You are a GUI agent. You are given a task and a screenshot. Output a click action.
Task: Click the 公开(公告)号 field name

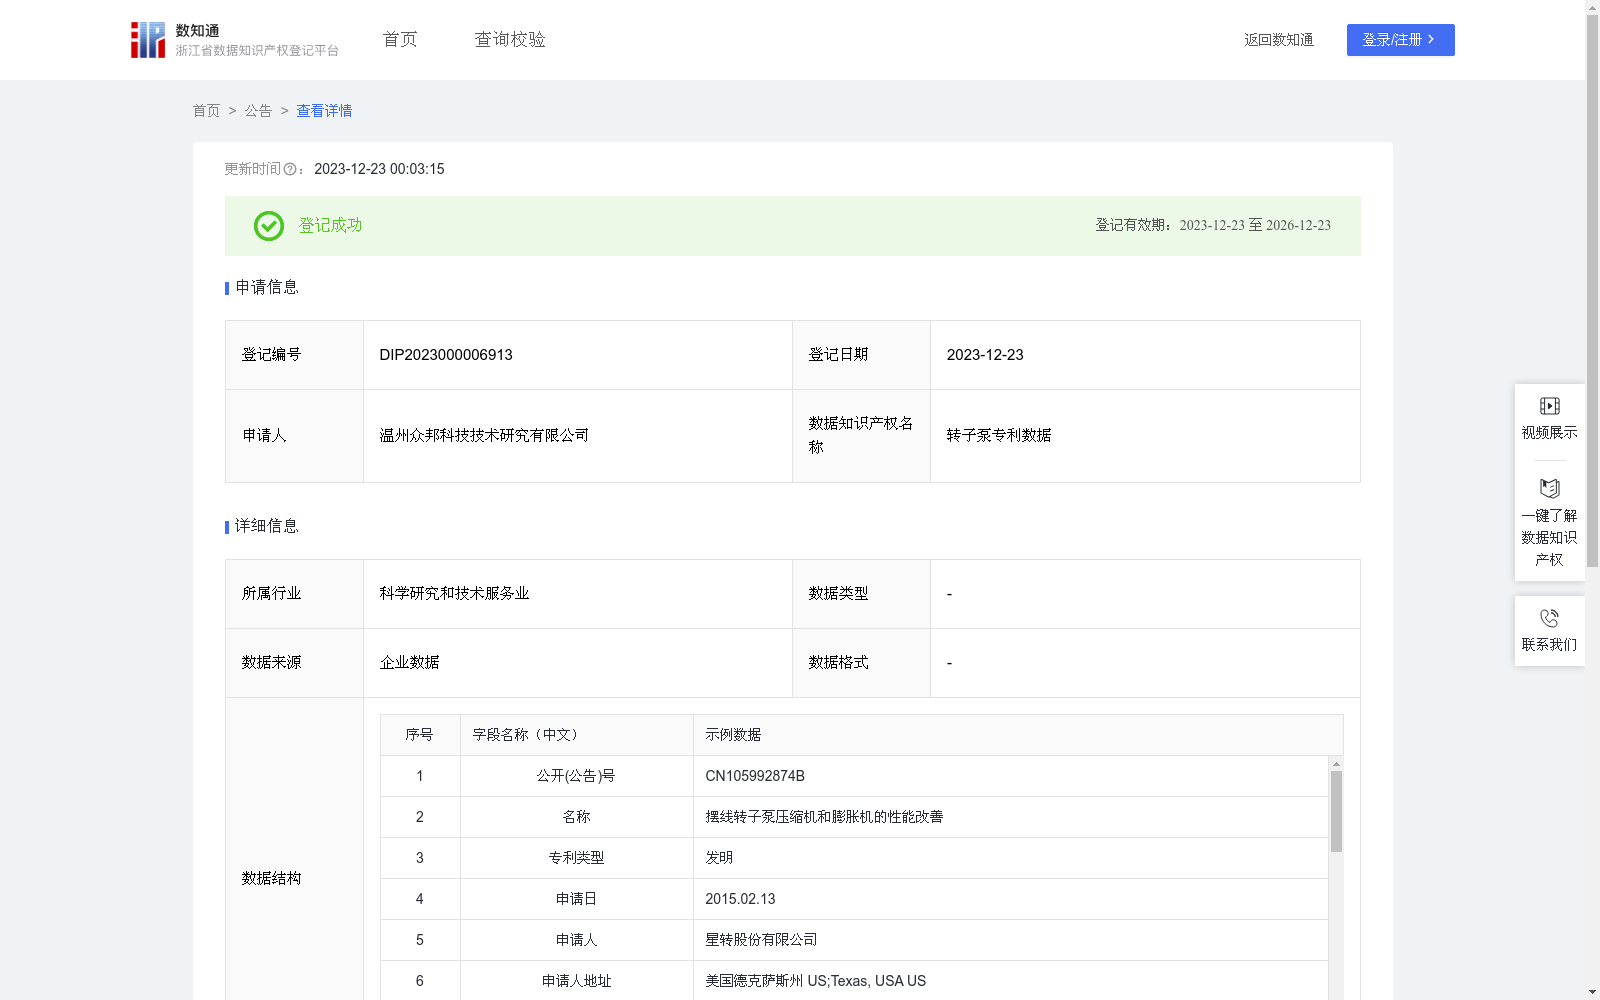(576, 776)
